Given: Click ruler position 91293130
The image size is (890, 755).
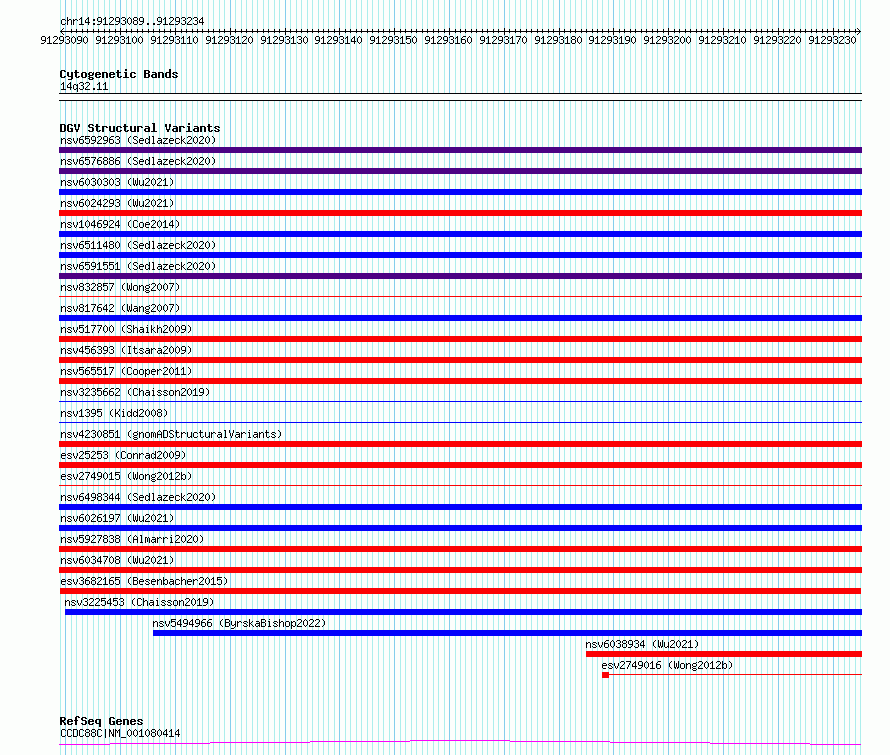Looking at the screenshot, I should point(284,40).
